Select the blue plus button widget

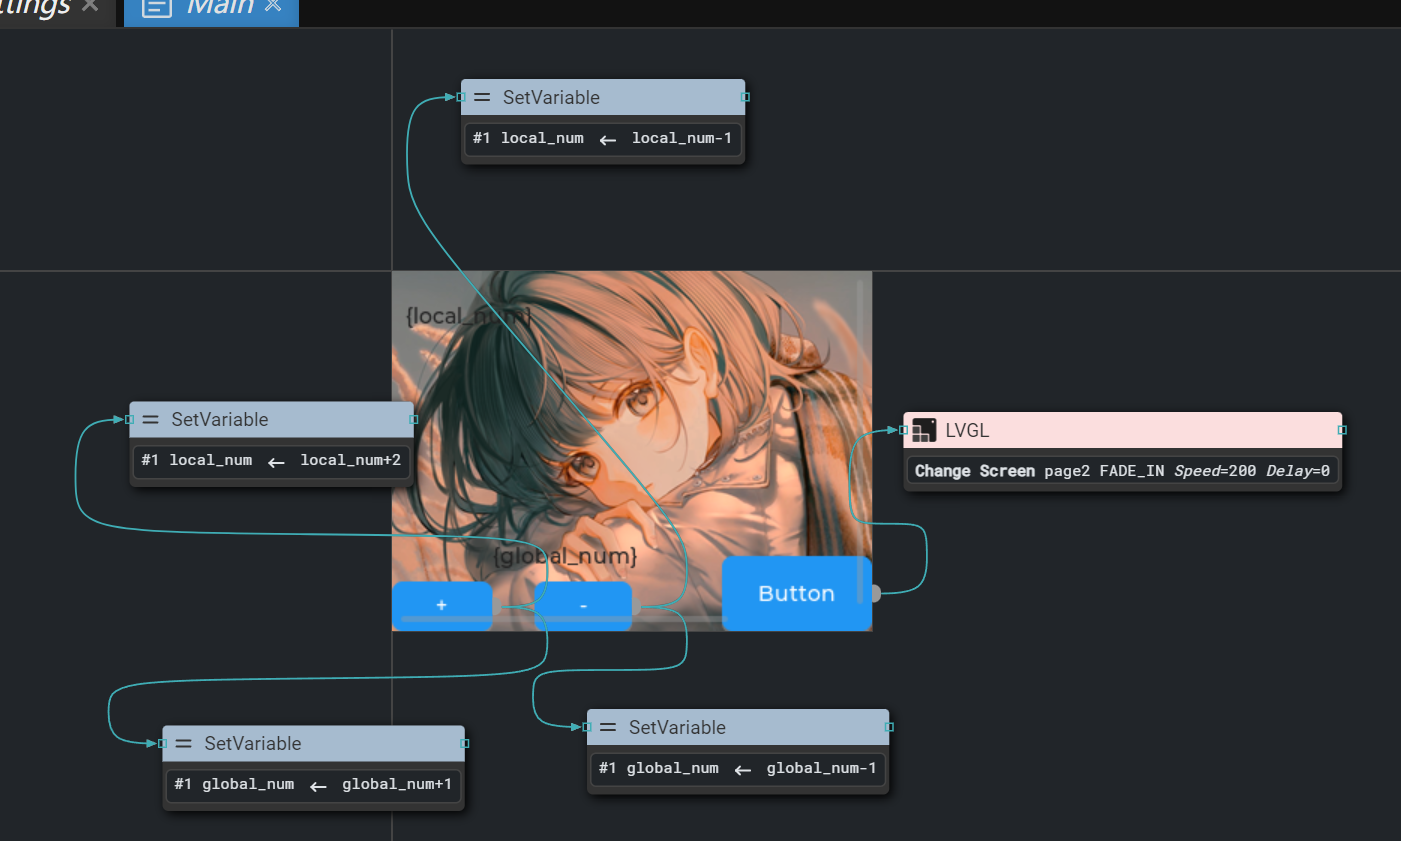(442, 606)
